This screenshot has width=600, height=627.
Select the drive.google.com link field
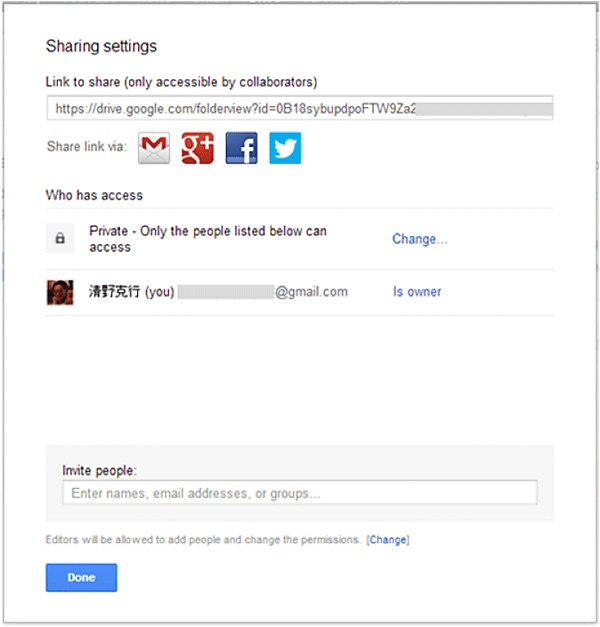(x=298, y=108)
